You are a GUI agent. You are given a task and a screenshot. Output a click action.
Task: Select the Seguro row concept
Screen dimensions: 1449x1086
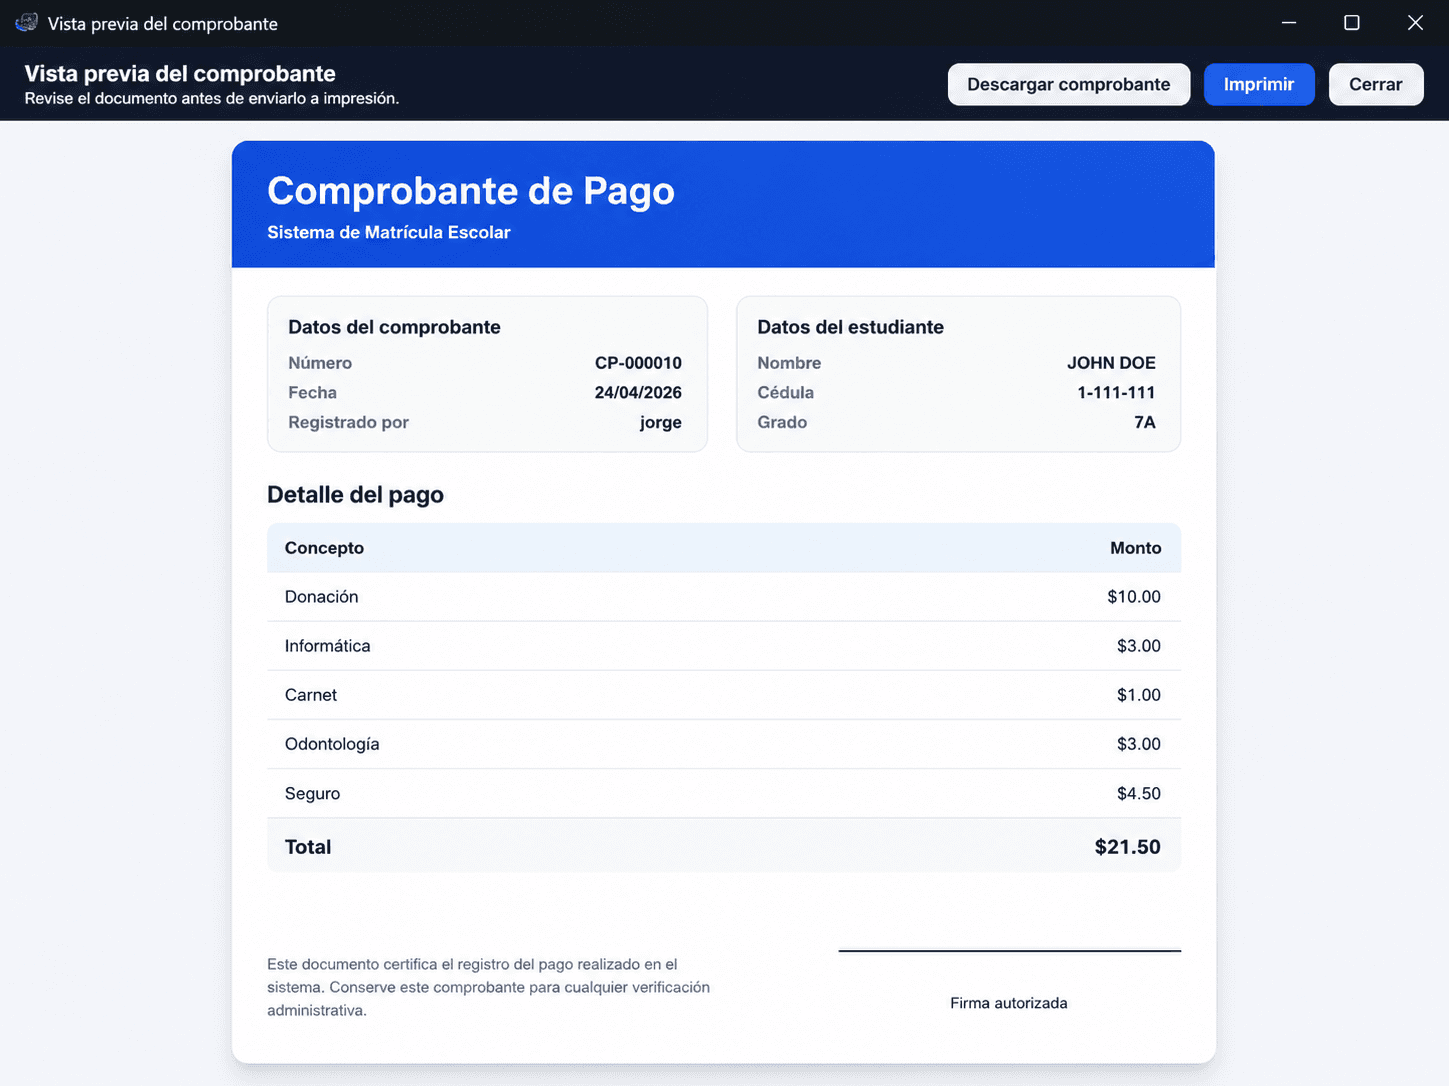pos(312,794)
